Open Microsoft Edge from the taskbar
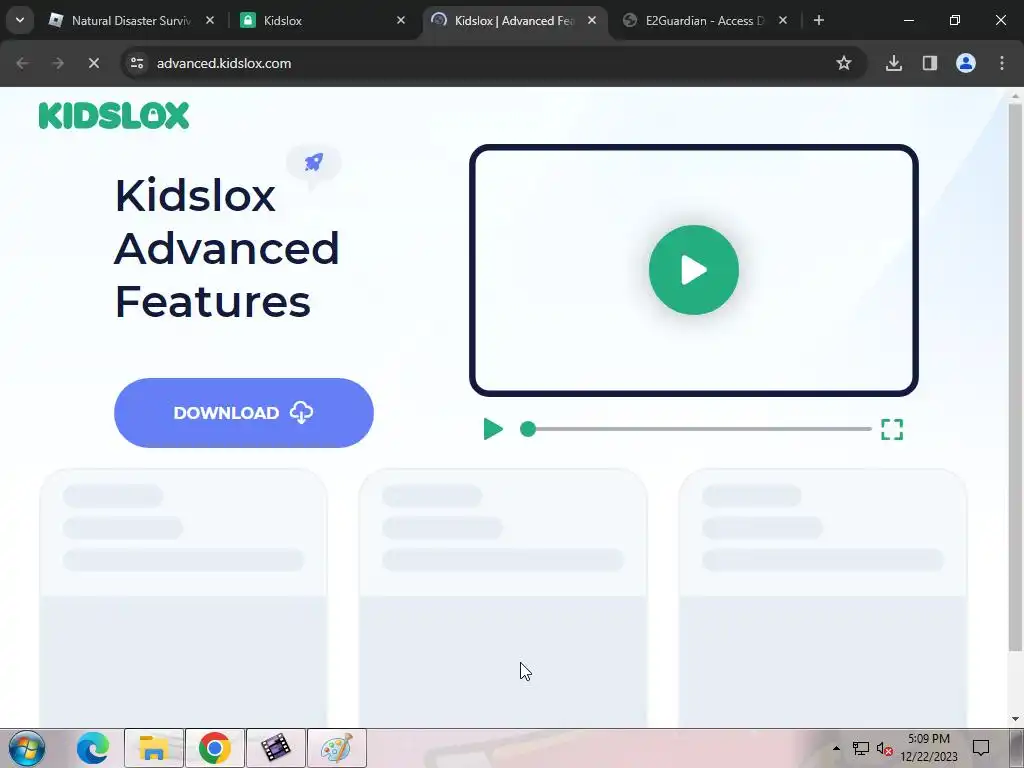Screen dimensions: 1024x768 tap(92, 748)
